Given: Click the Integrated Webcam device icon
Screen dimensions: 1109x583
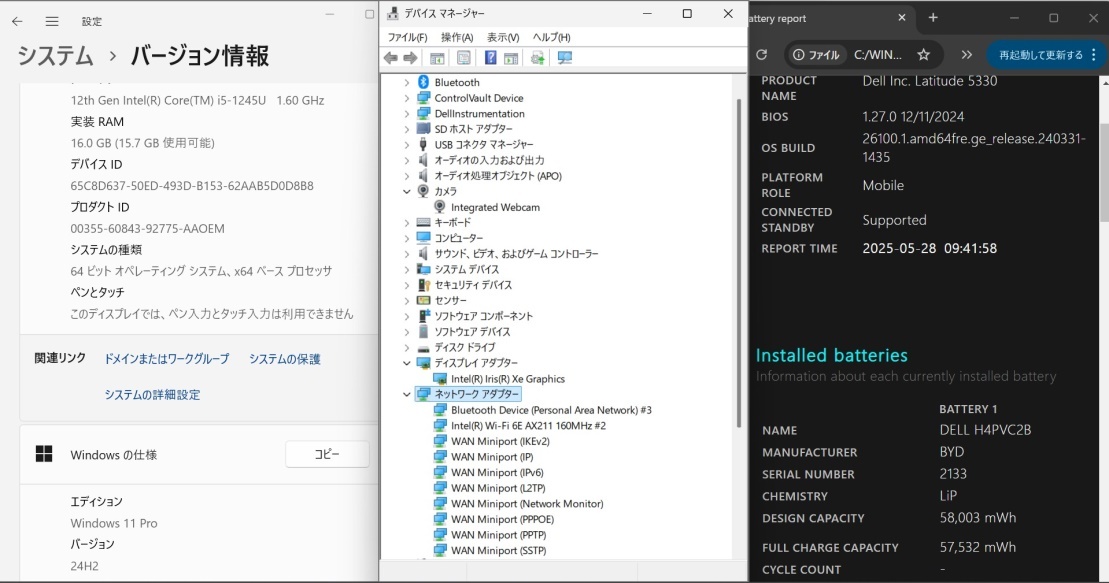Looking at the screenshot, I should (439, 207).
